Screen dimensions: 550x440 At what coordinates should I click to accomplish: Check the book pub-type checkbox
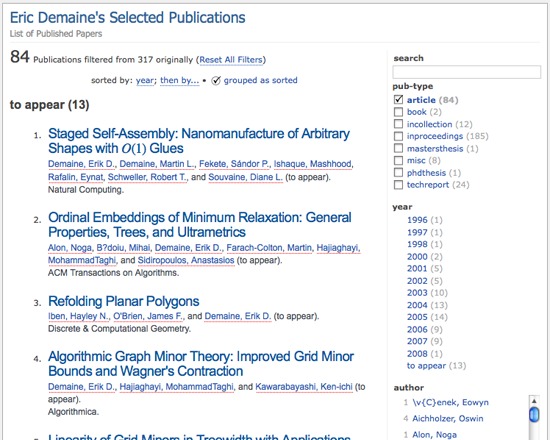click(x=398, y=112)
